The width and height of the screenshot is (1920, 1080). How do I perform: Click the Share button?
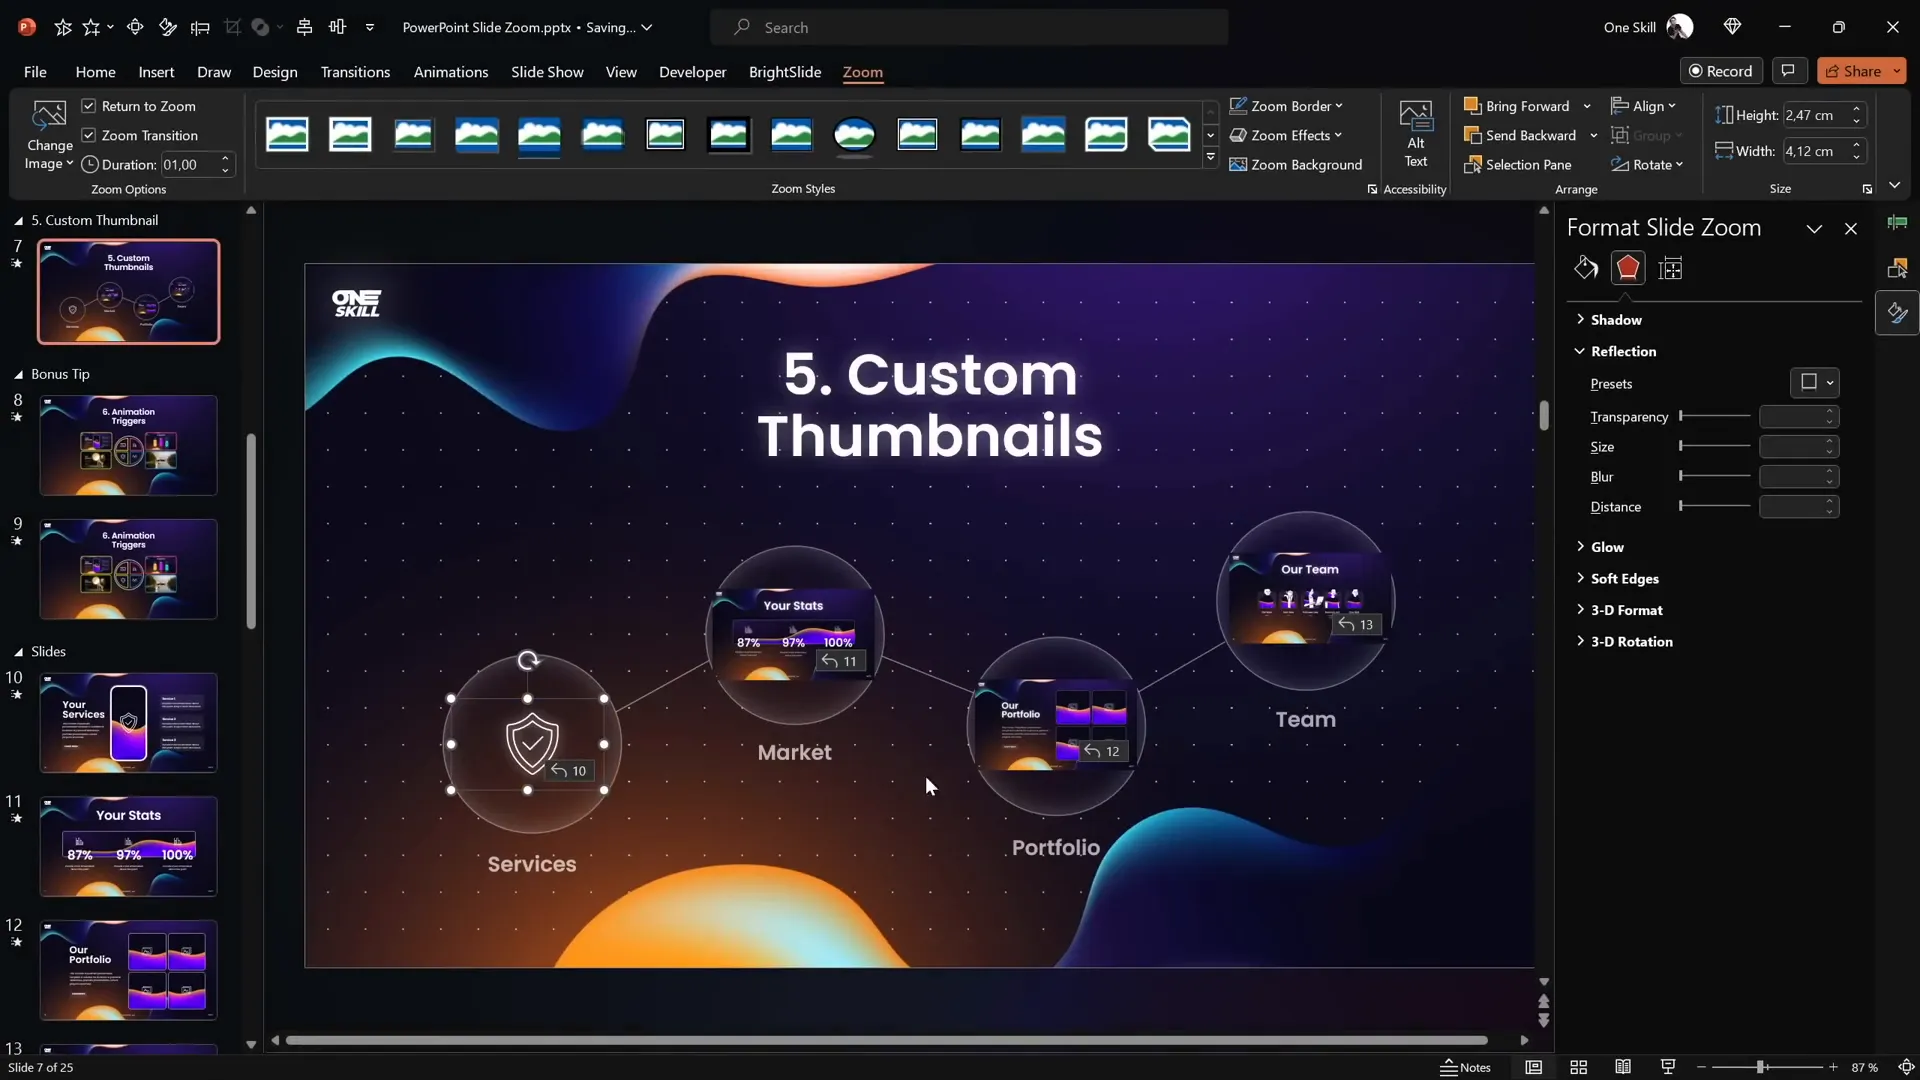1857,70
